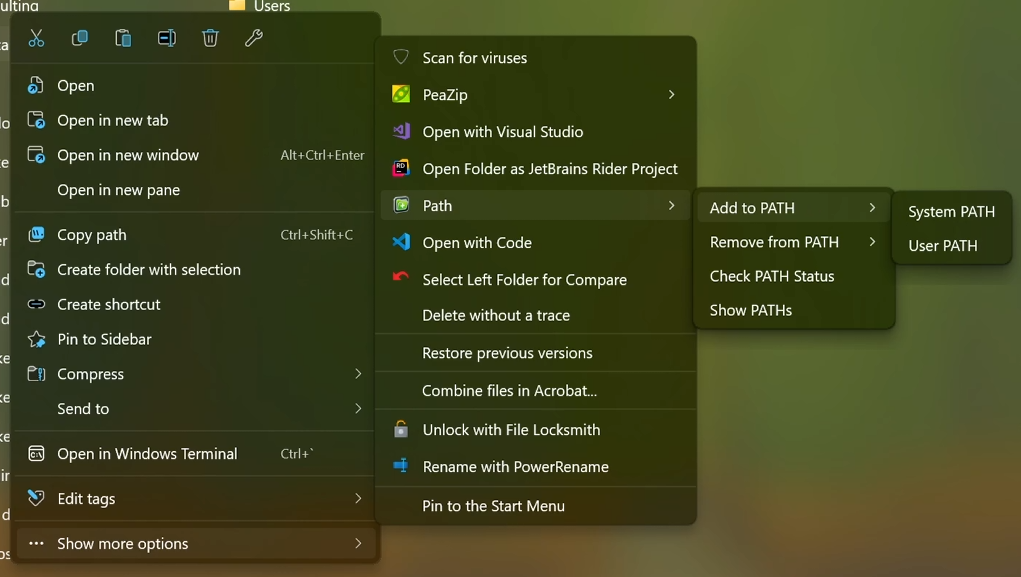Click the Users folder behind the menu
The height and width of the screenshot is (577, 1021).
[x=260, y=6]
